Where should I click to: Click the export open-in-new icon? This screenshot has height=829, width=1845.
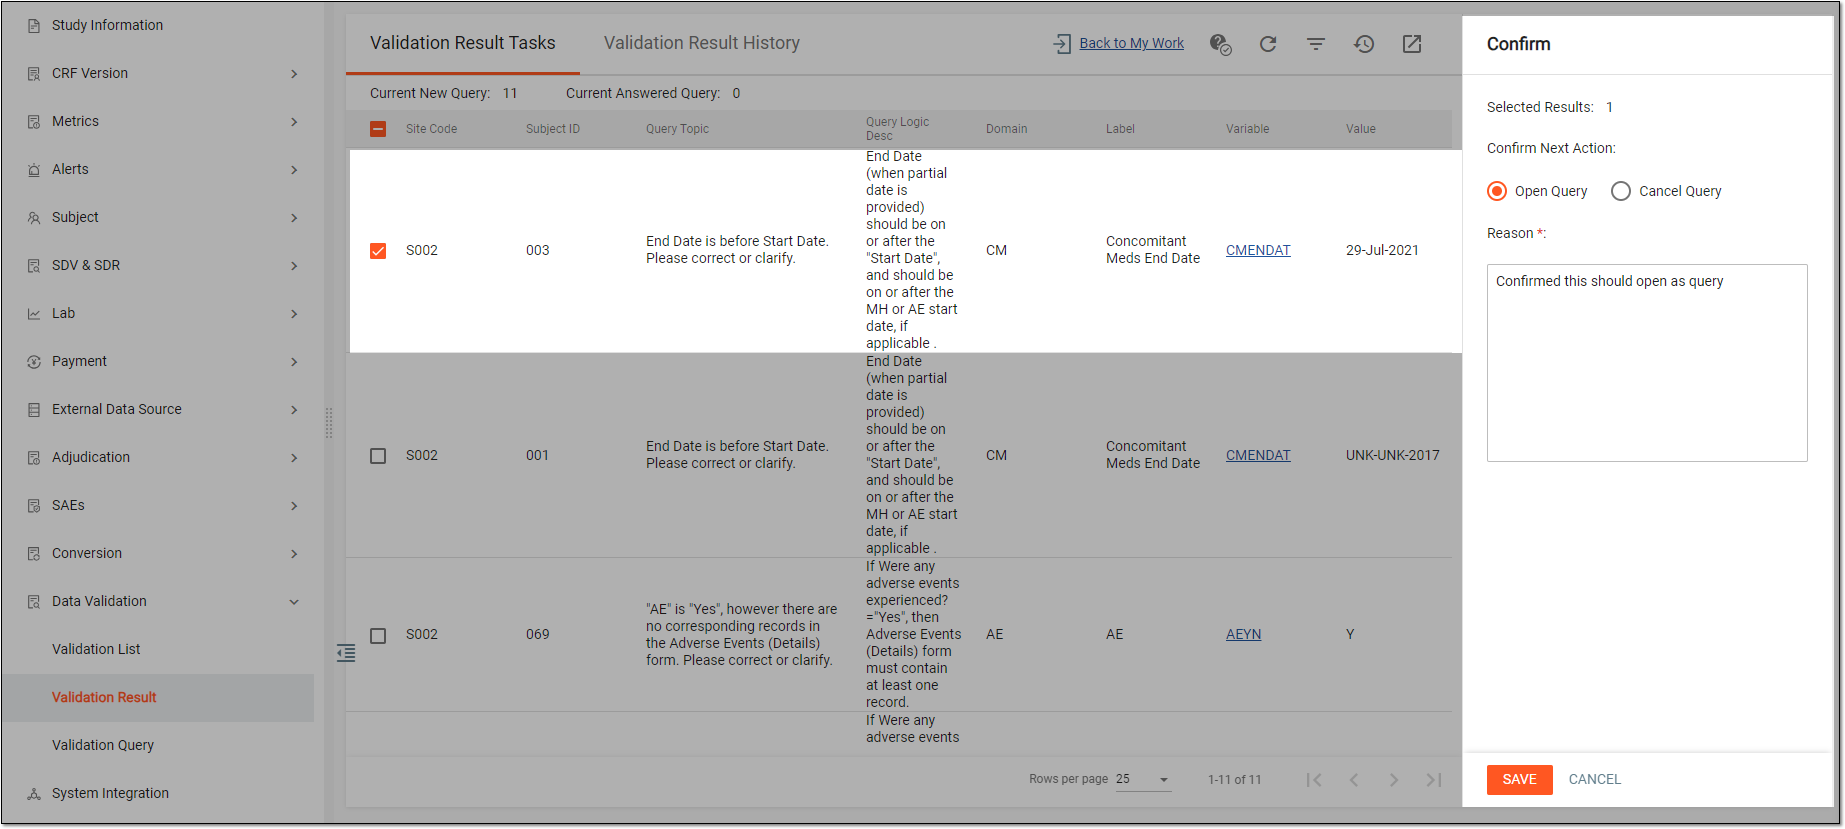pyautogui.click(x=1412, y=44)
